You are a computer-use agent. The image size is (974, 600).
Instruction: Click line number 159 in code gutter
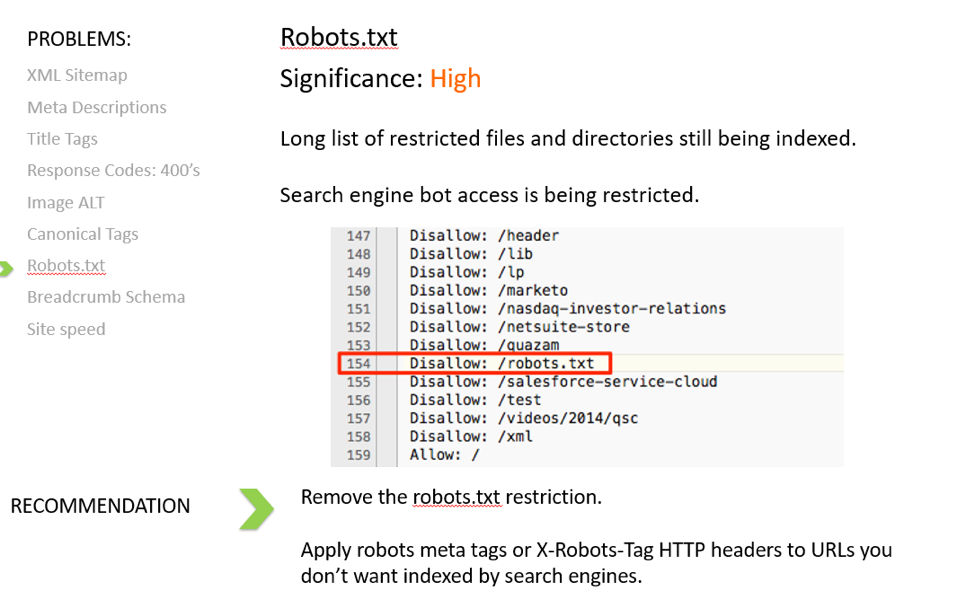coord(358,455)
